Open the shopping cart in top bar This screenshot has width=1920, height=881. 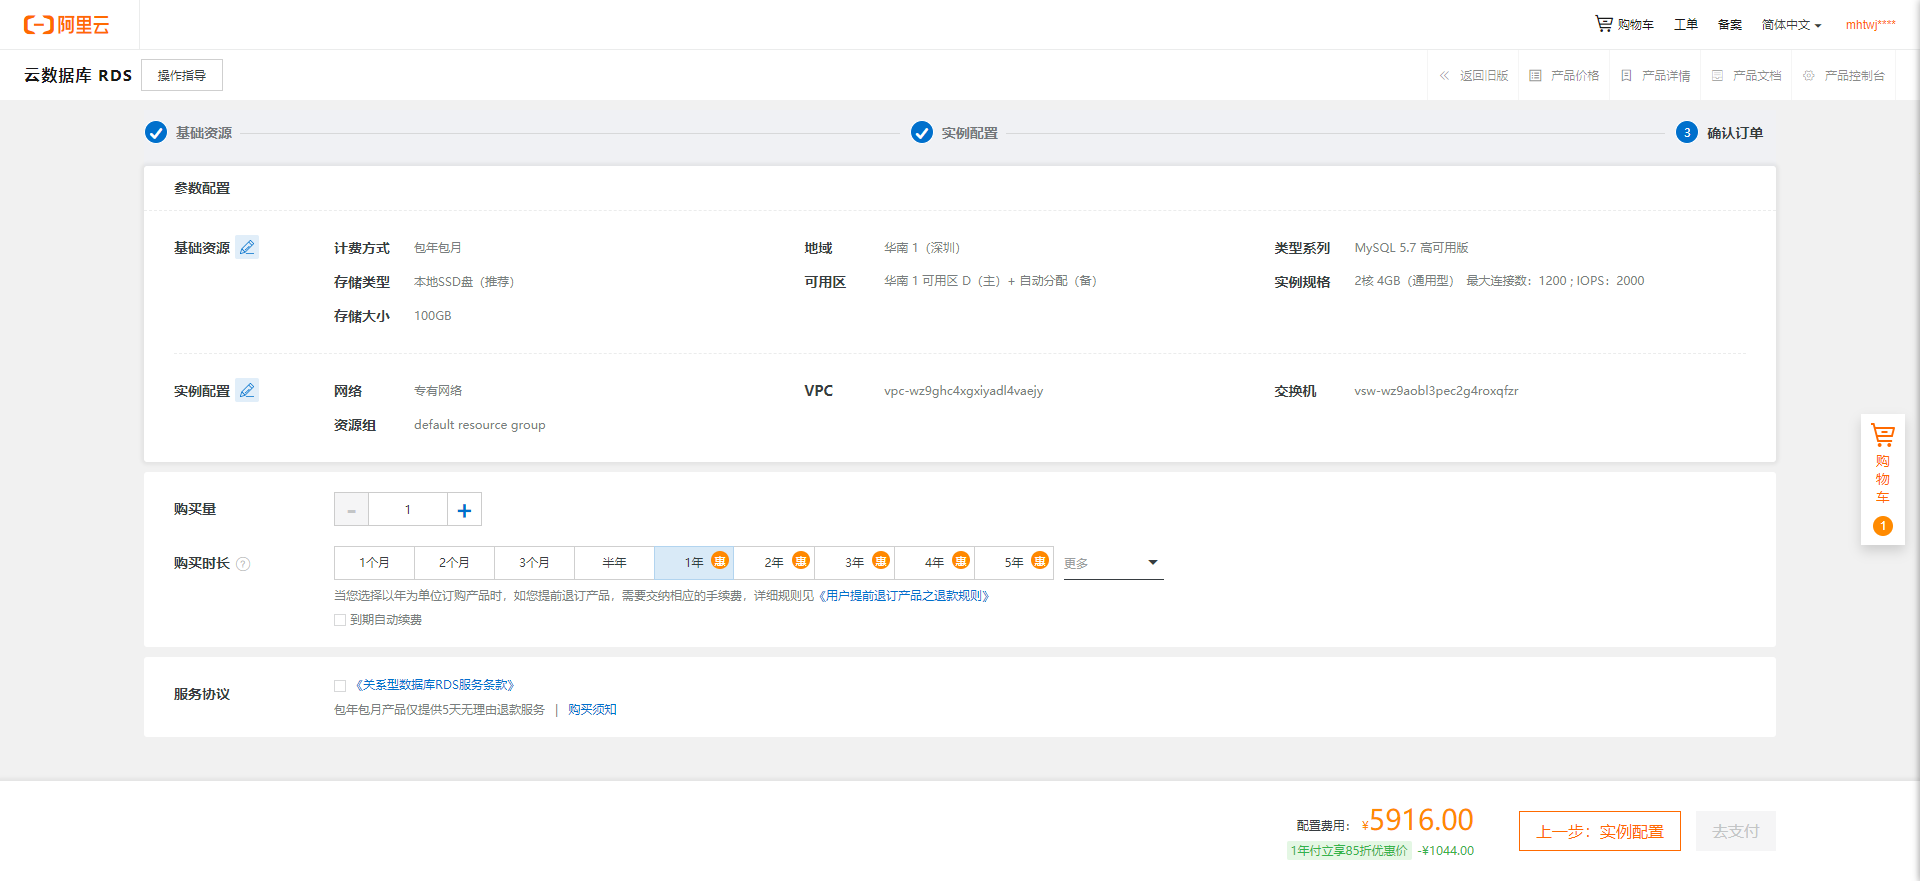click(1624, 24)
